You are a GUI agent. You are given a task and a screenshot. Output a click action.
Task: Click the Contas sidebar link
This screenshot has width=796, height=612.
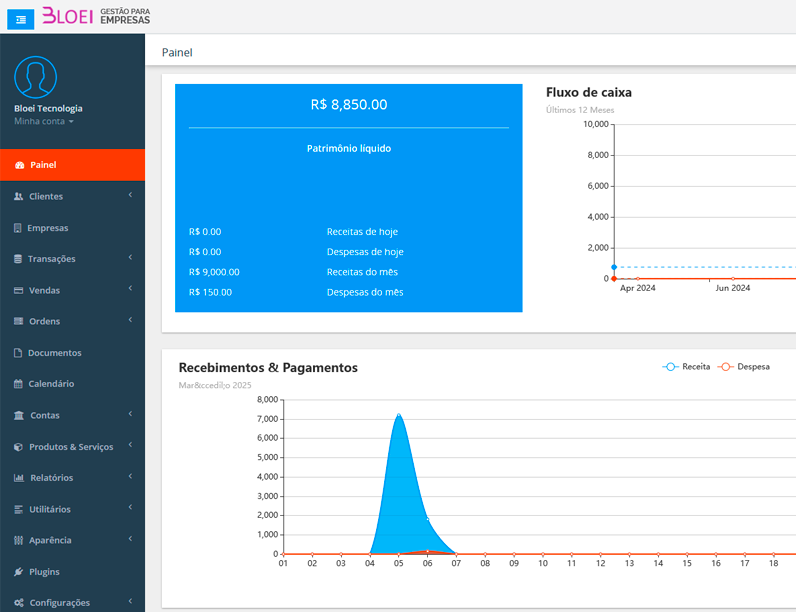pos(45,415)
